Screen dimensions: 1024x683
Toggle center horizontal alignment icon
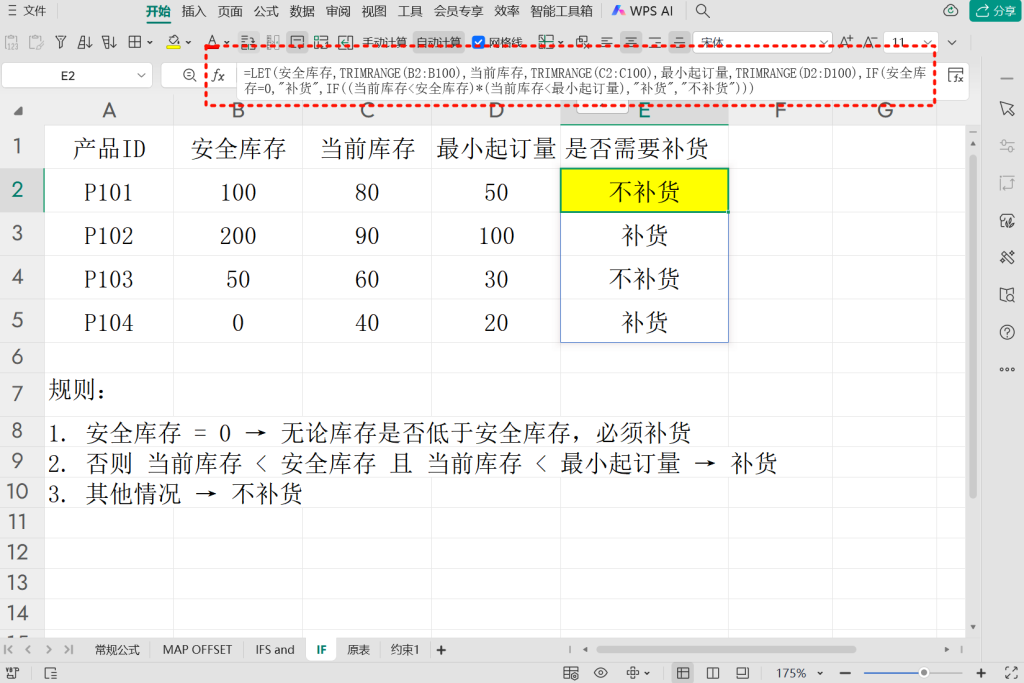[x=631, y=42]
